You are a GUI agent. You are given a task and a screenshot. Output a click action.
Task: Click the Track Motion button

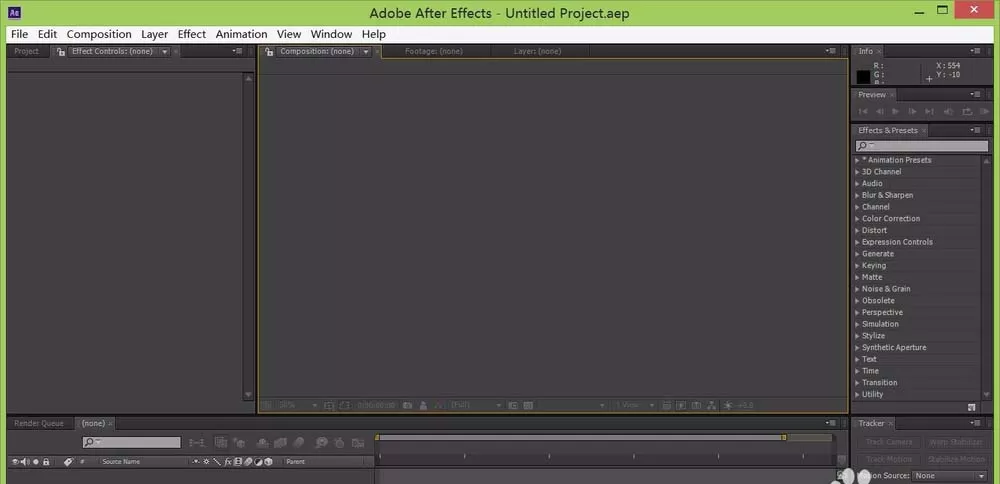tap(889, 459)
